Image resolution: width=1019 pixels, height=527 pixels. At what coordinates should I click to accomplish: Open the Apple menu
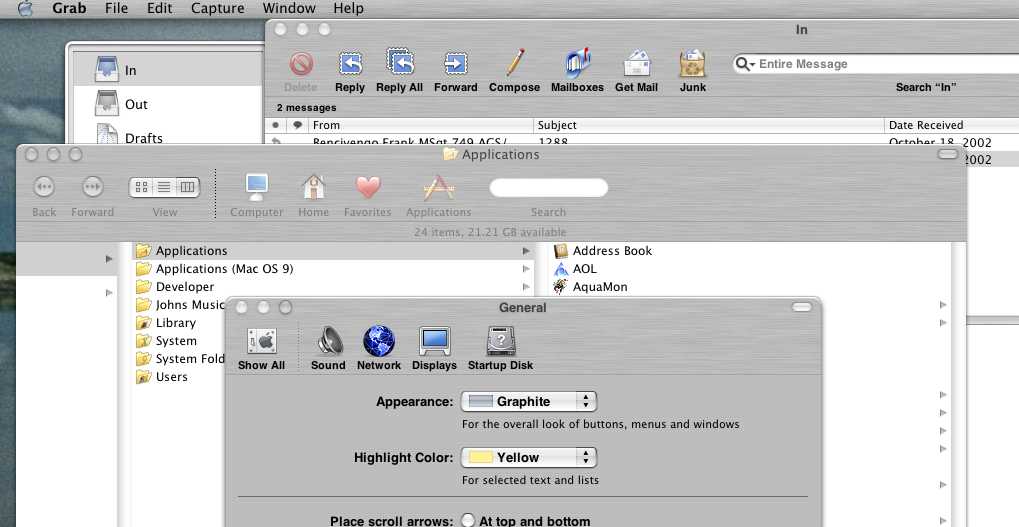pos(25,8)
